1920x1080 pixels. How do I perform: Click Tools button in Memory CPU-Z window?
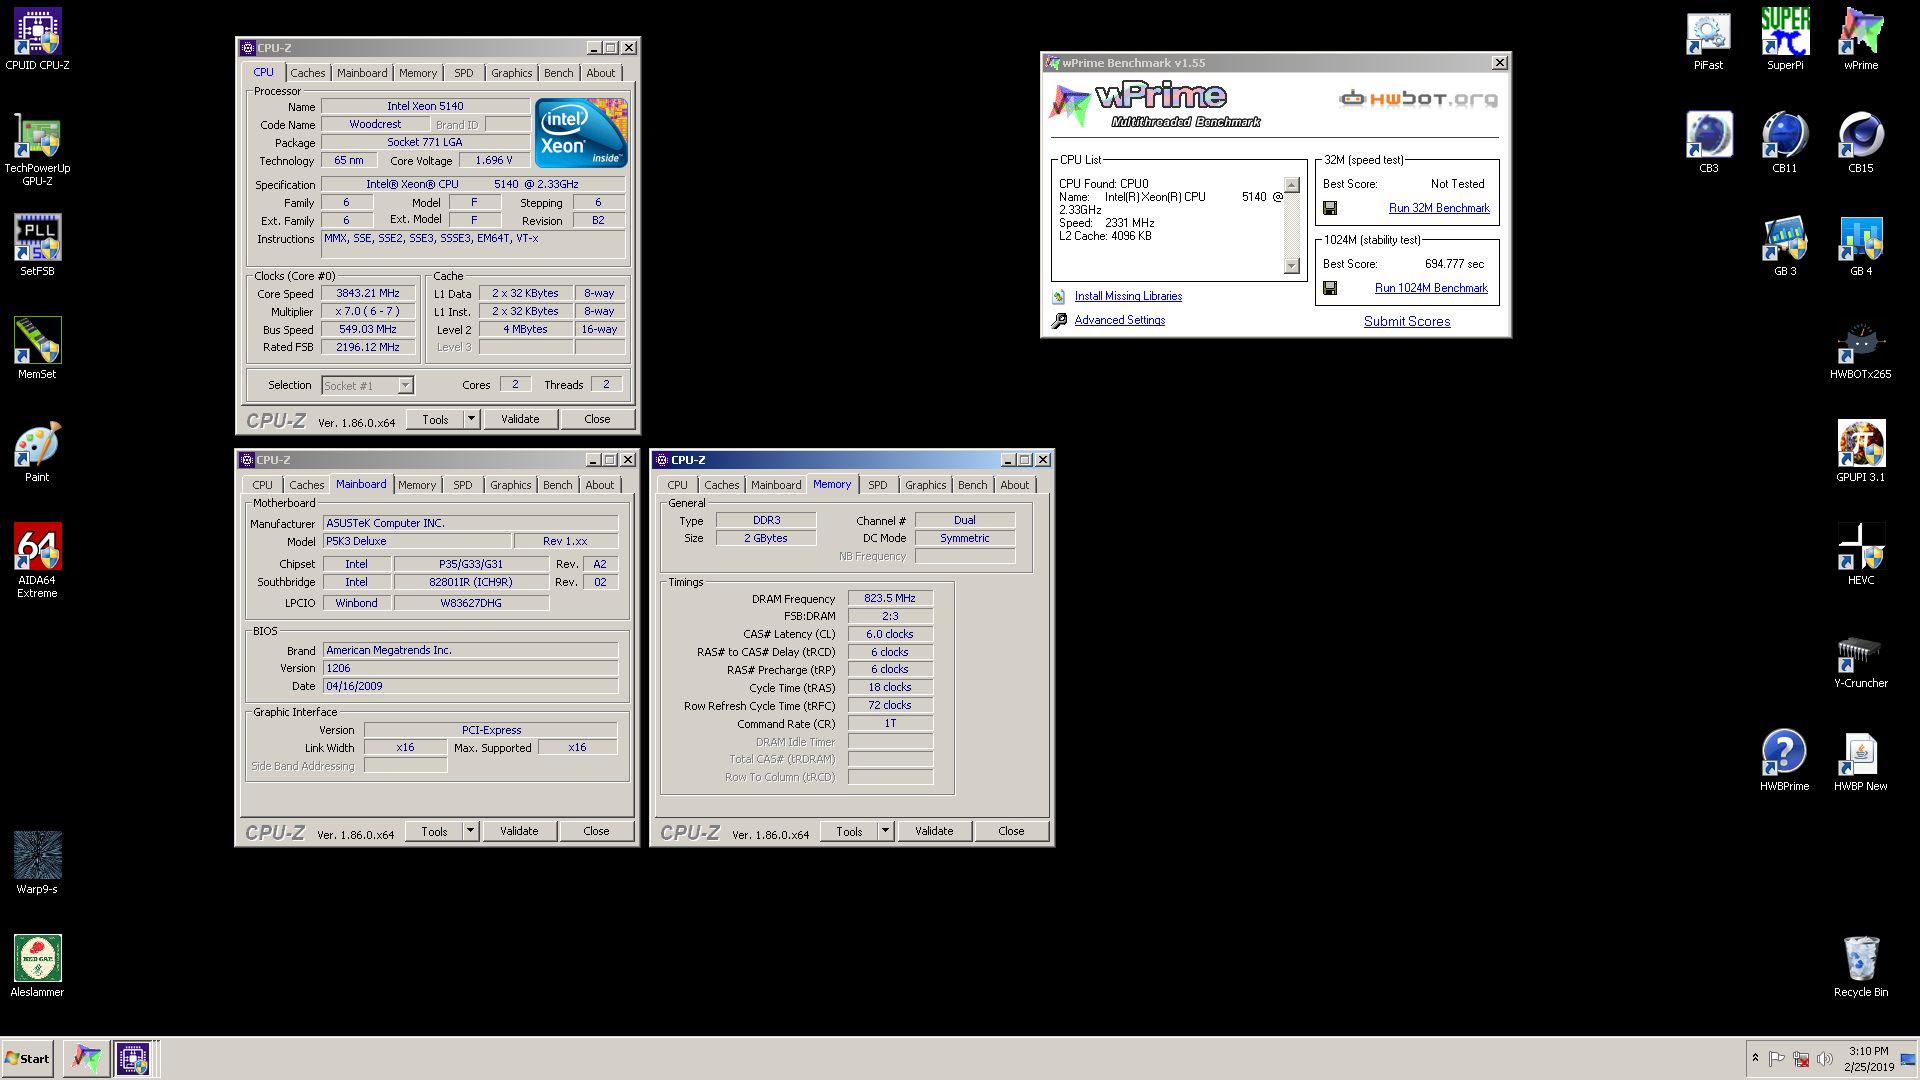pyautogui.click(x=850, y=831)
